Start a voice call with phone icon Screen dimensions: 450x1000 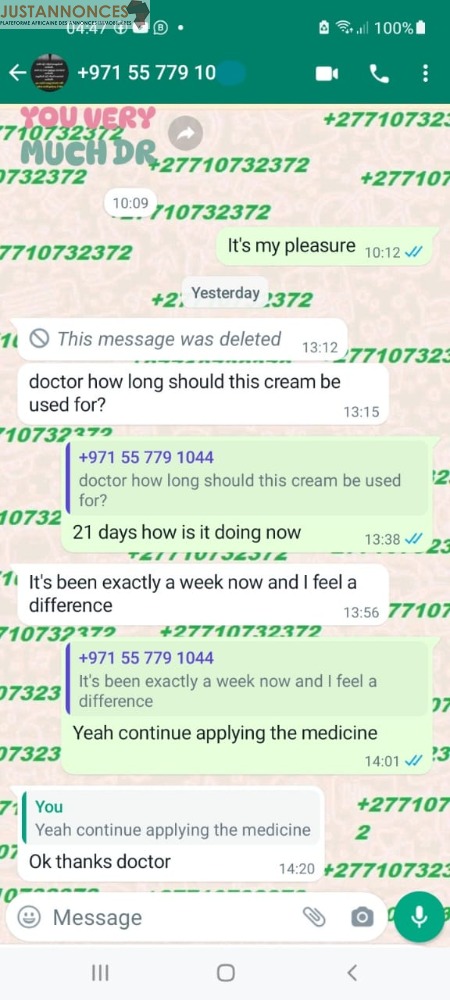point(379,74)
